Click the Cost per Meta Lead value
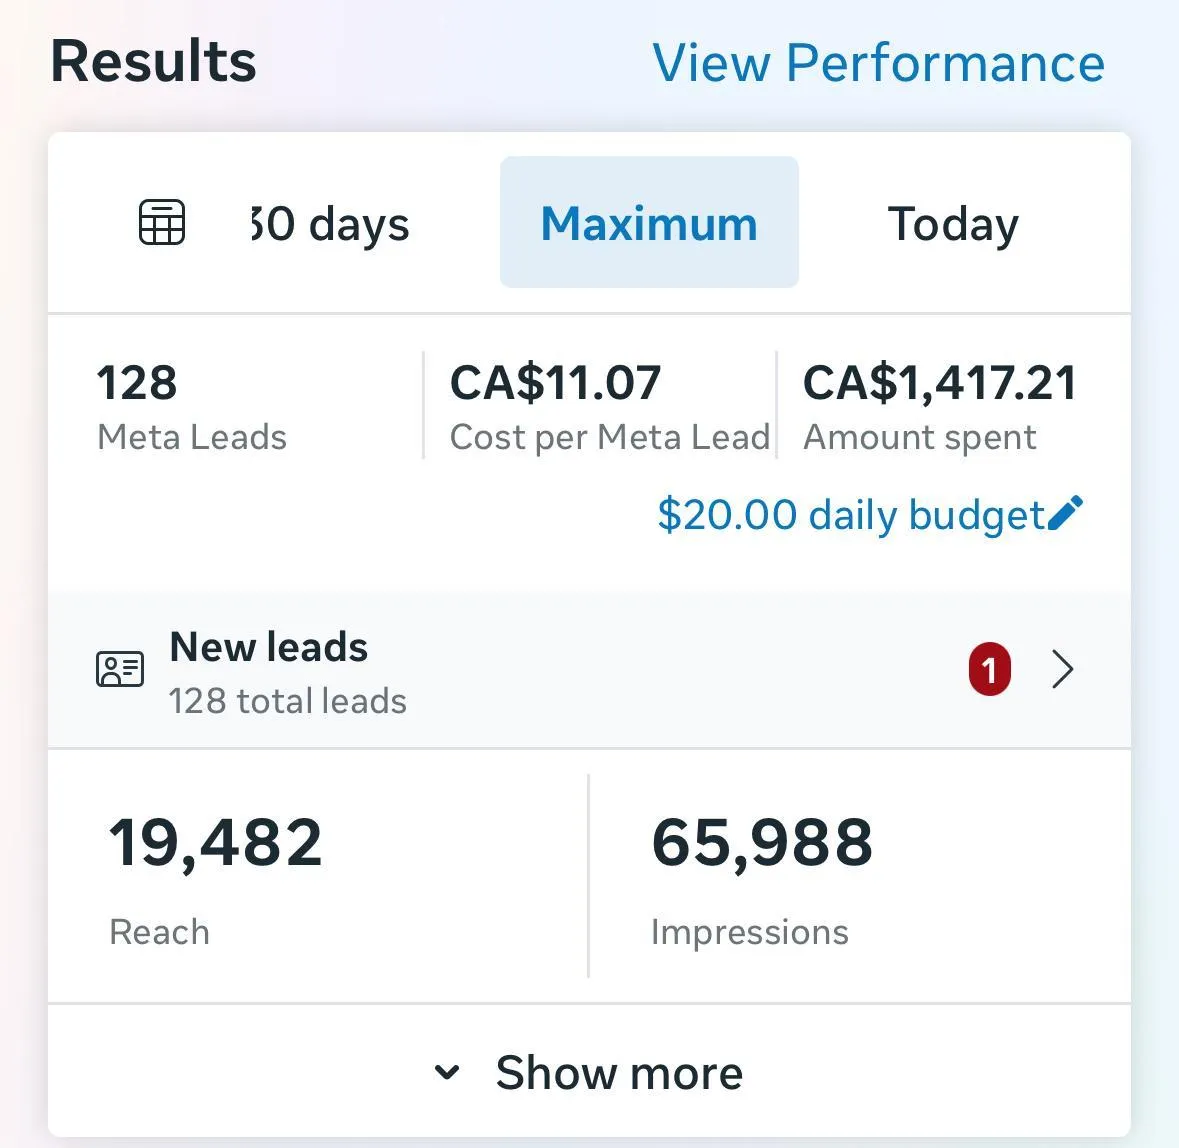The image size is (1179, 1148). 556,383
